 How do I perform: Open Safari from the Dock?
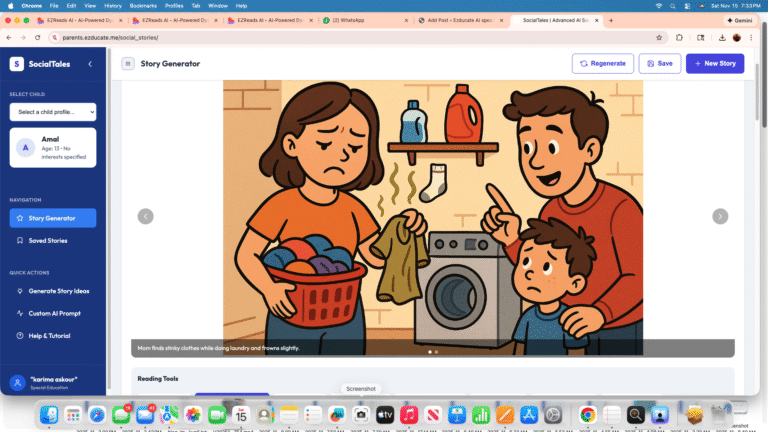pos(97,415)
